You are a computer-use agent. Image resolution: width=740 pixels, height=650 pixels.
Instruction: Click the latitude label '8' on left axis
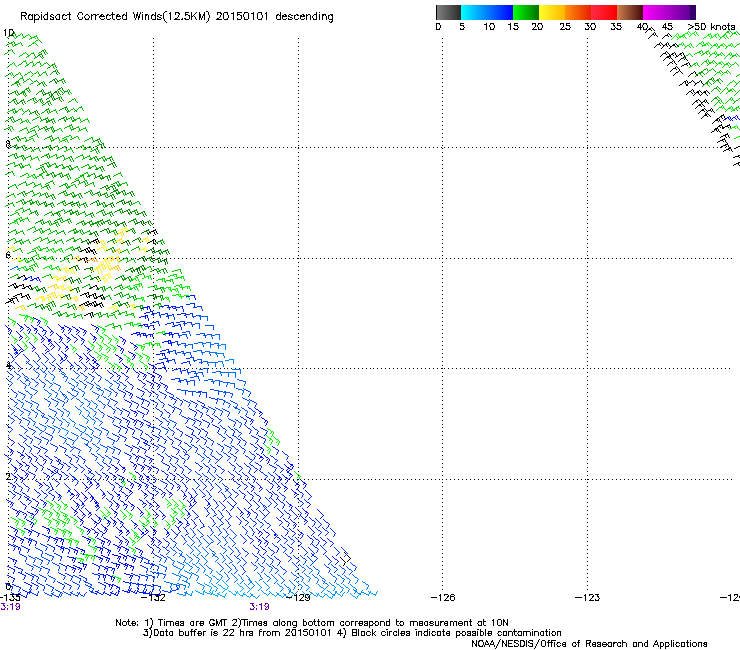(8, 144)
